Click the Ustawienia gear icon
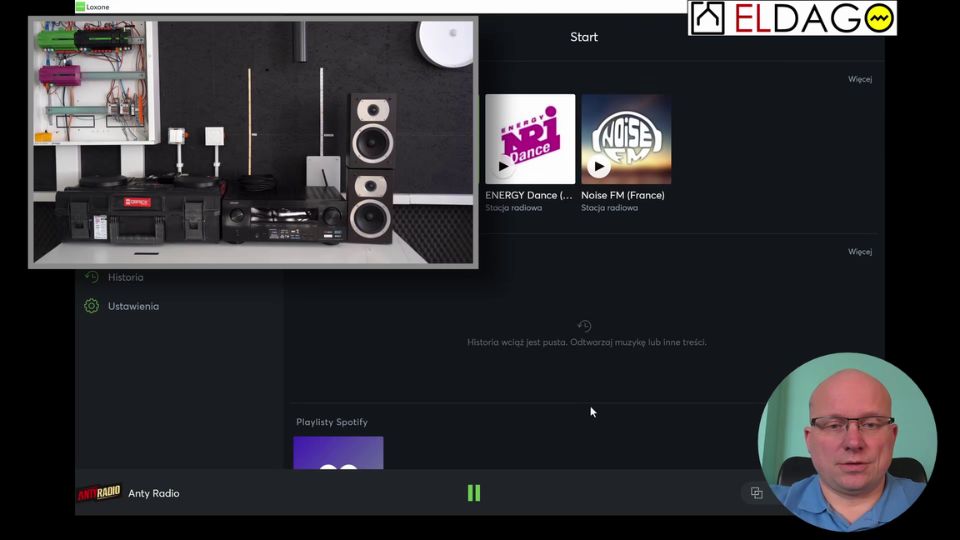This screenshot has height=540, width=960. coord(91,306)
